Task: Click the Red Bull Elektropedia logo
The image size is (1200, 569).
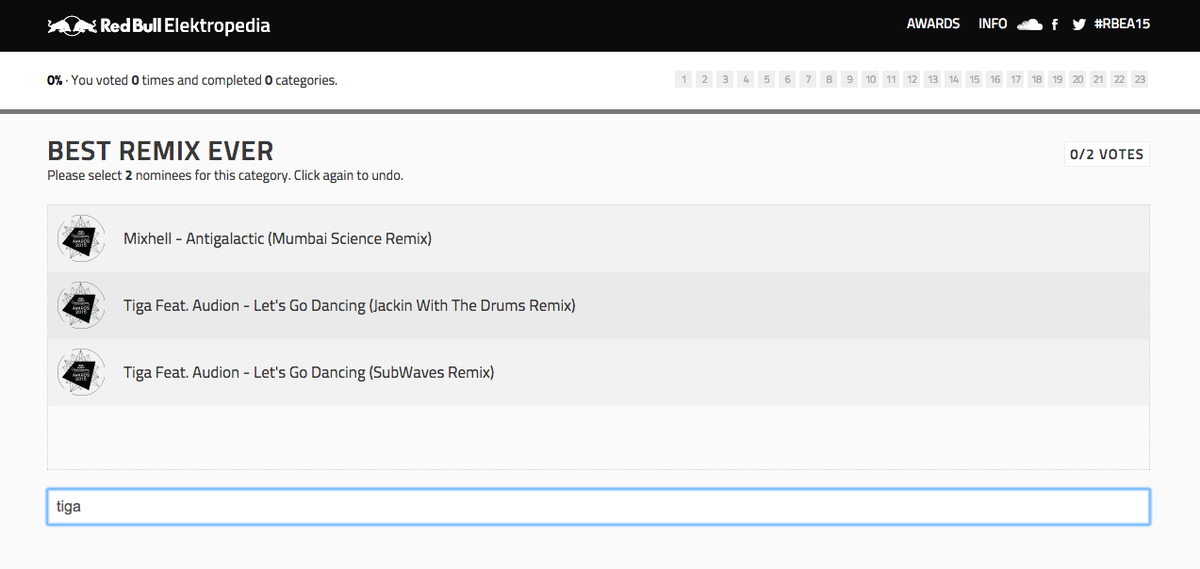Action: pos(158,25)
